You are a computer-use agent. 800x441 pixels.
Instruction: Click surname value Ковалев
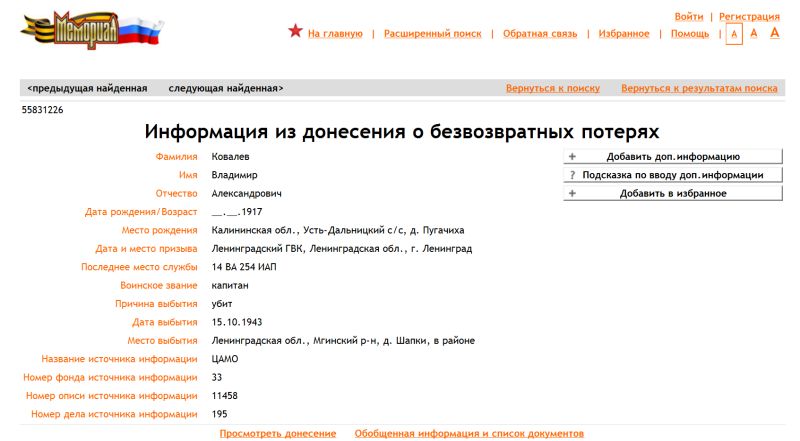(231, 157)
